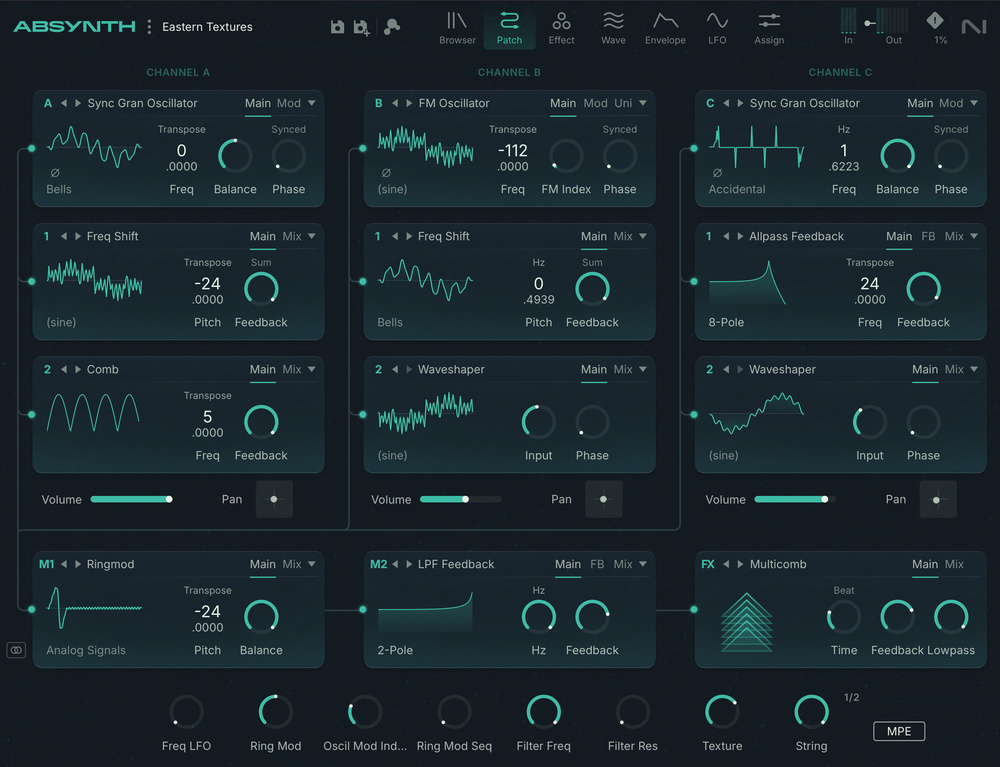Click the Ring Mod macro knob
Viewport: 1000px width, 767px height.
click(276, 712)
